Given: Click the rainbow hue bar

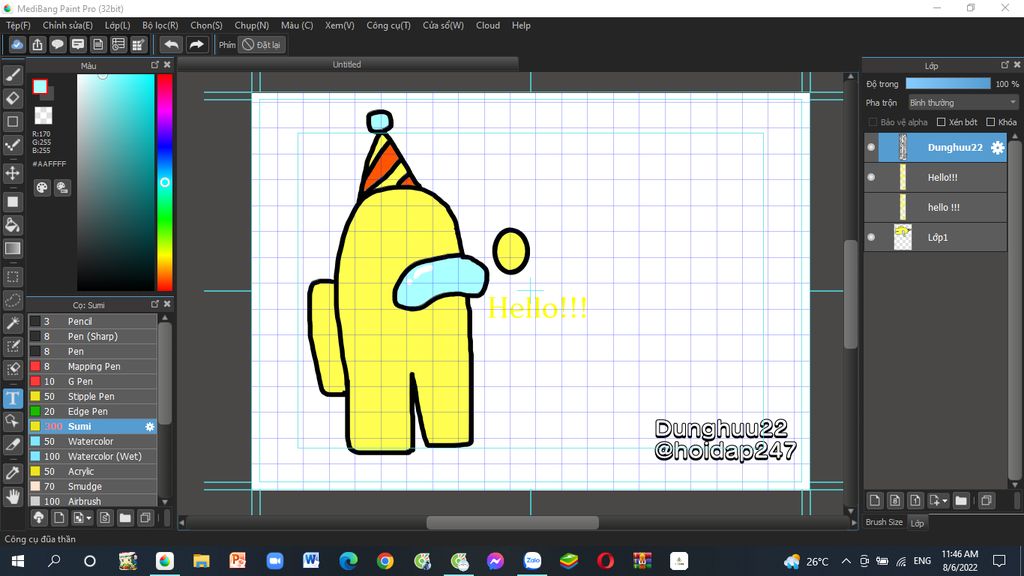Looking at the screenshot, I should (165, 182).
